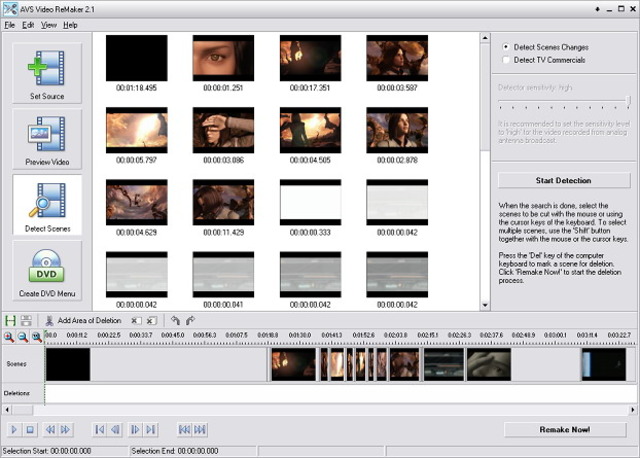Image resolution: width=640 pixels, height=458 pixels.
Task: Step back one frame
Action: point(116,429)
